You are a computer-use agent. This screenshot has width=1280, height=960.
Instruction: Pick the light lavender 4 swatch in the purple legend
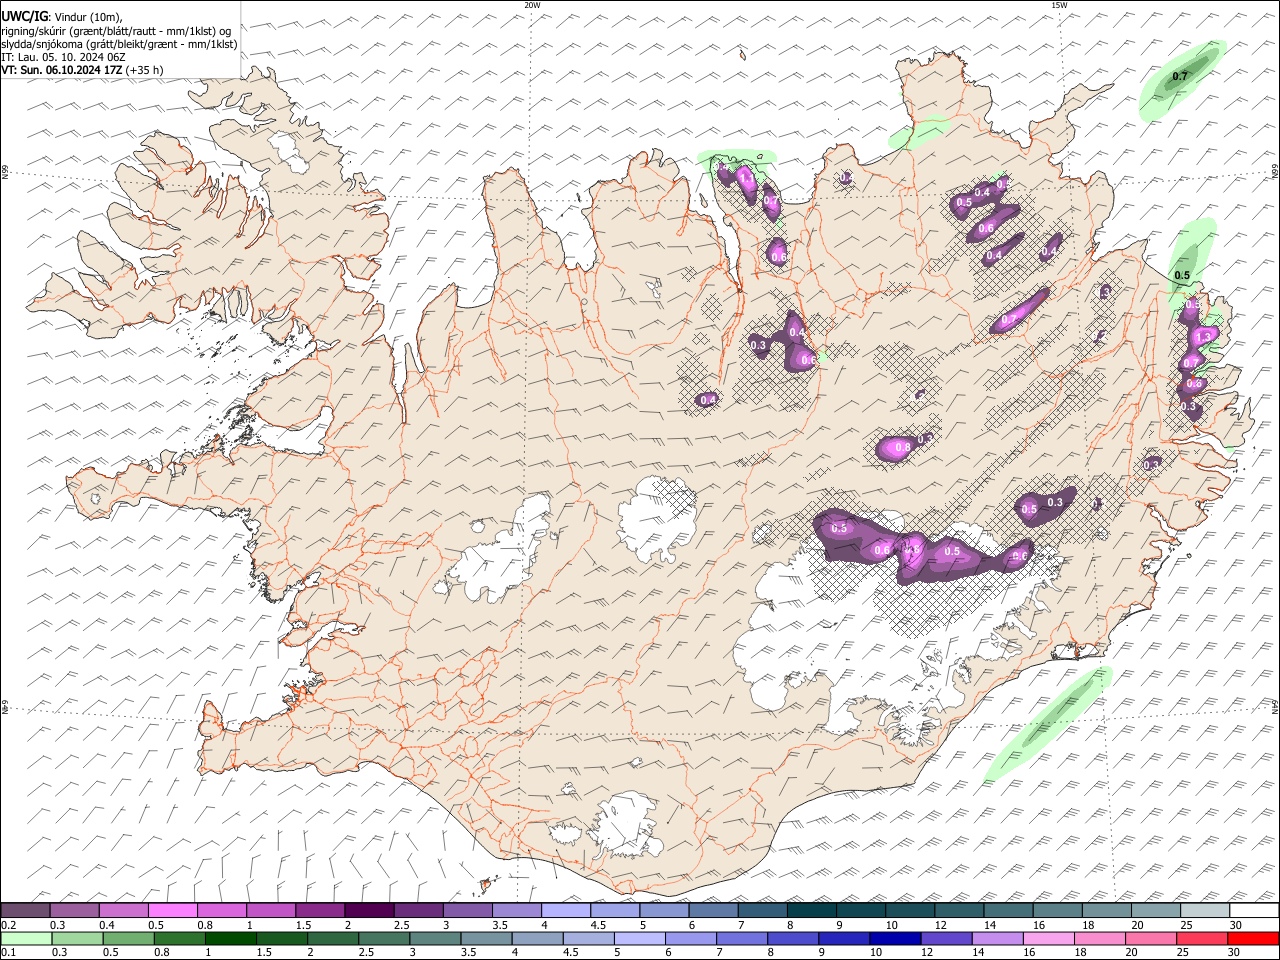click(566, 911)
